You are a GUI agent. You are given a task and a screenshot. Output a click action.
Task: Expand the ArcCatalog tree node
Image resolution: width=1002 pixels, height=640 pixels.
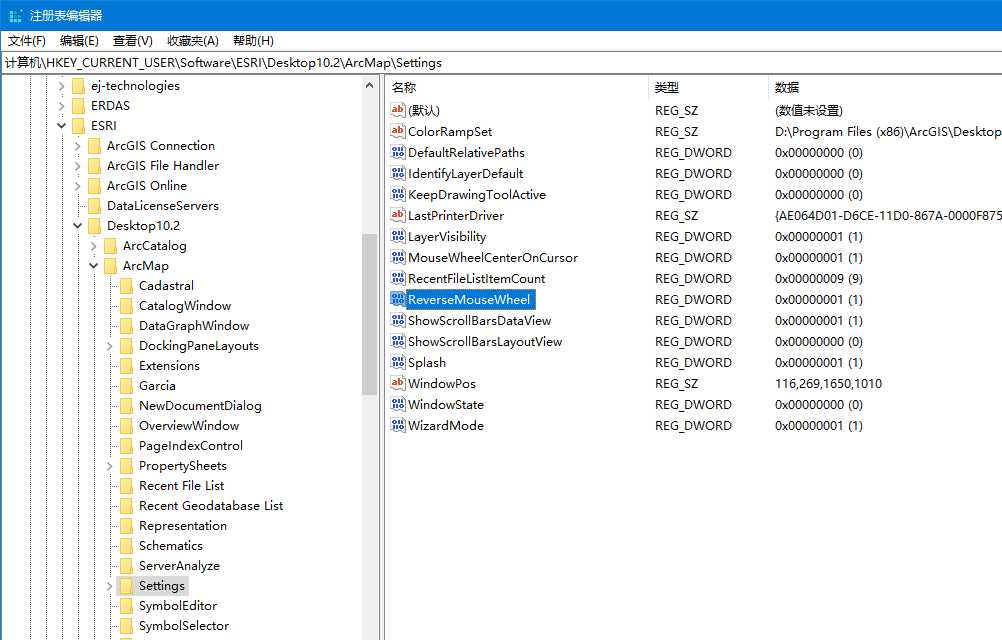(x=93, y=246)
